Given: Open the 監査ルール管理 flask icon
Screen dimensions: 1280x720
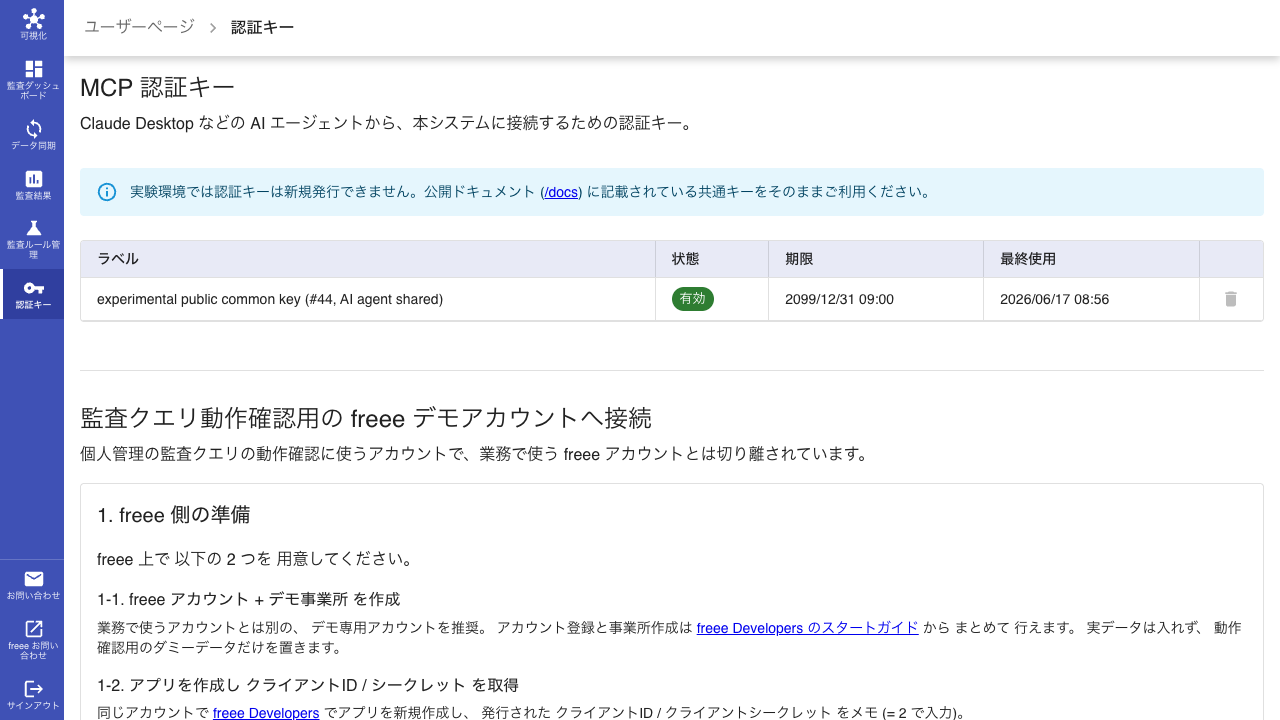Looking at the screenshot, I should tap(33, 228).
